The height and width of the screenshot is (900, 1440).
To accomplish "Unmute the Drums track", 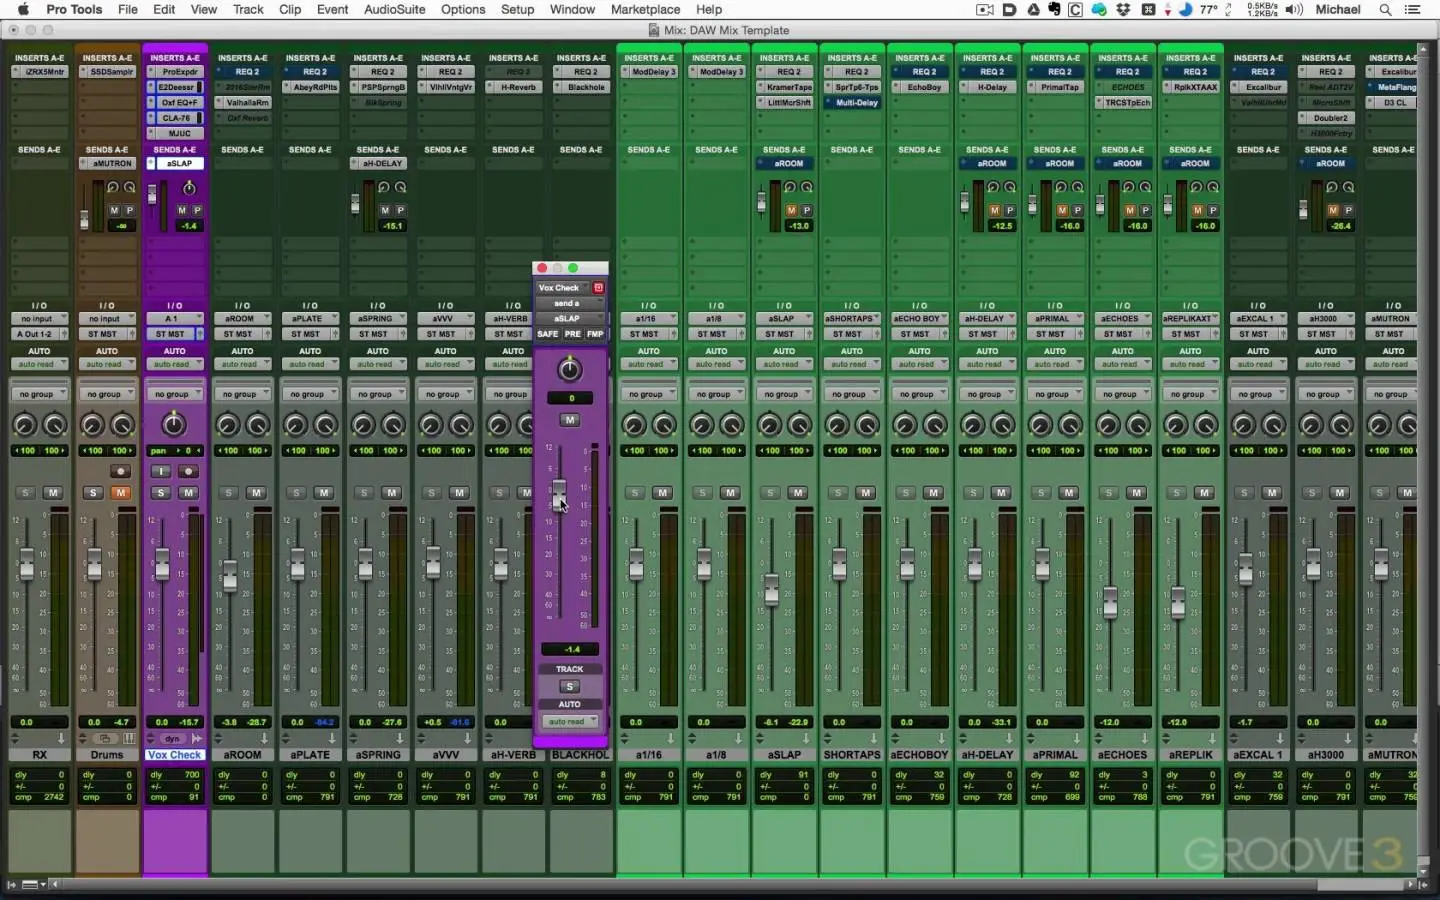I will click(121, 493).
